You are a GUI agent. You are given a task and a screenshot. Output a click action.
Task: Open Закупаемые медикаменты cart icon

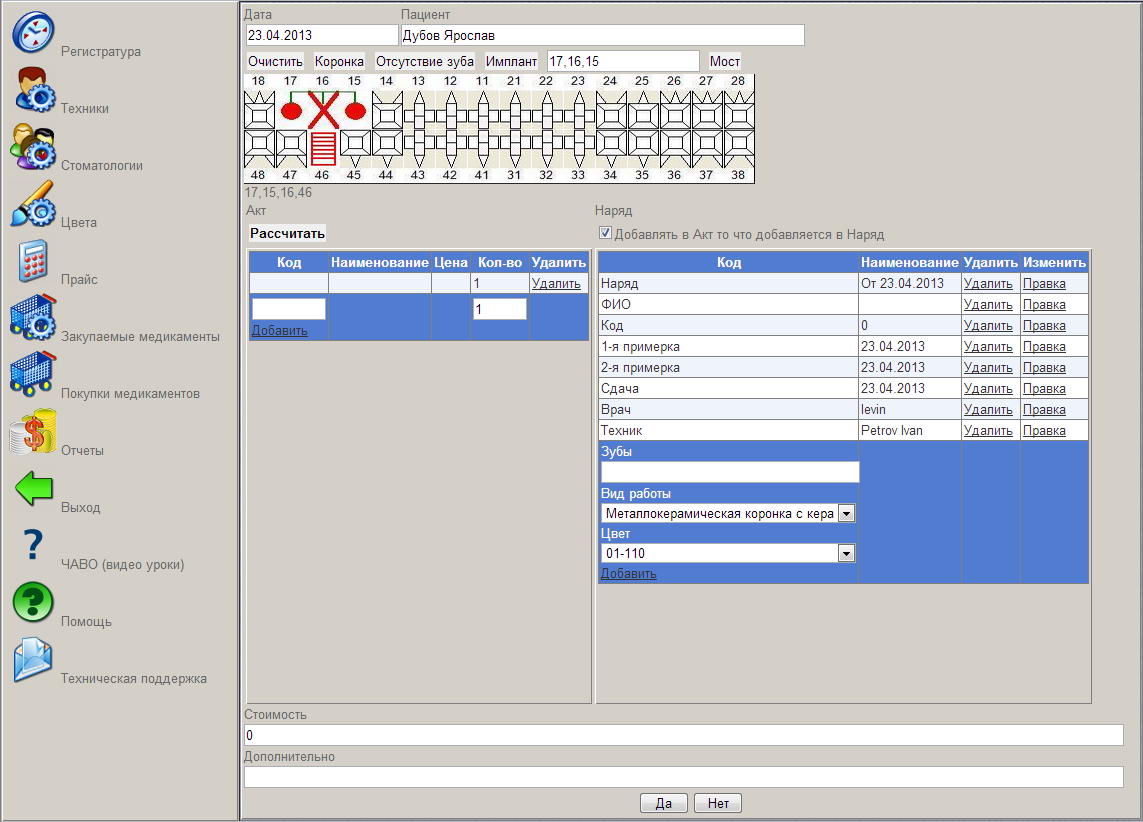tap(33, 318)
